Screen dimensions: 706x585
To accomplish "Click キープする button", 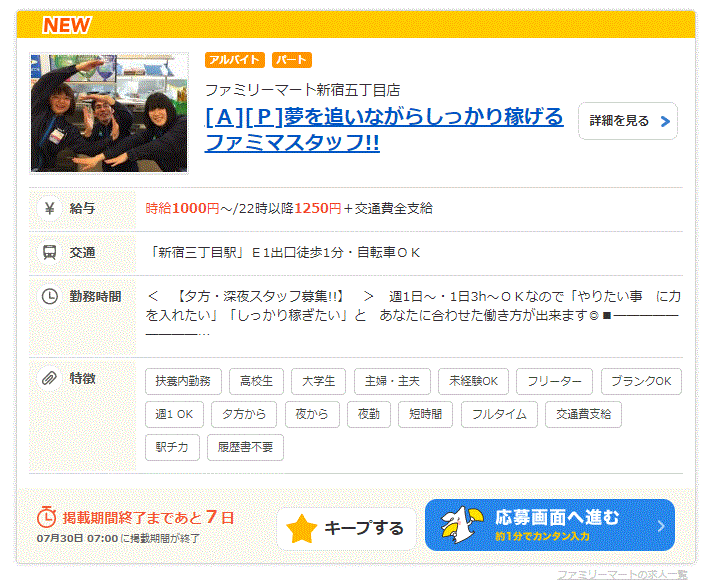I will (x=346, y=529).
